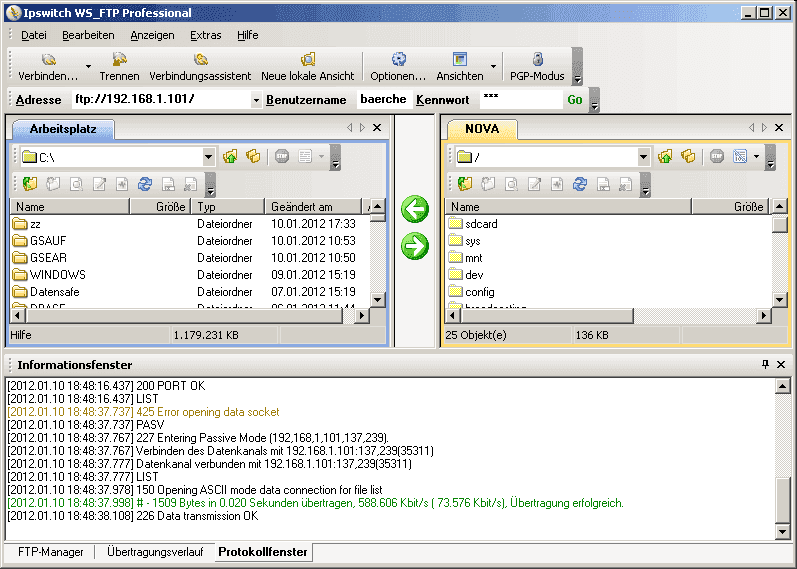The width and height of the screenshot is (797, 569).
Task: Open the Extras menu
Action: coord(206,35)
